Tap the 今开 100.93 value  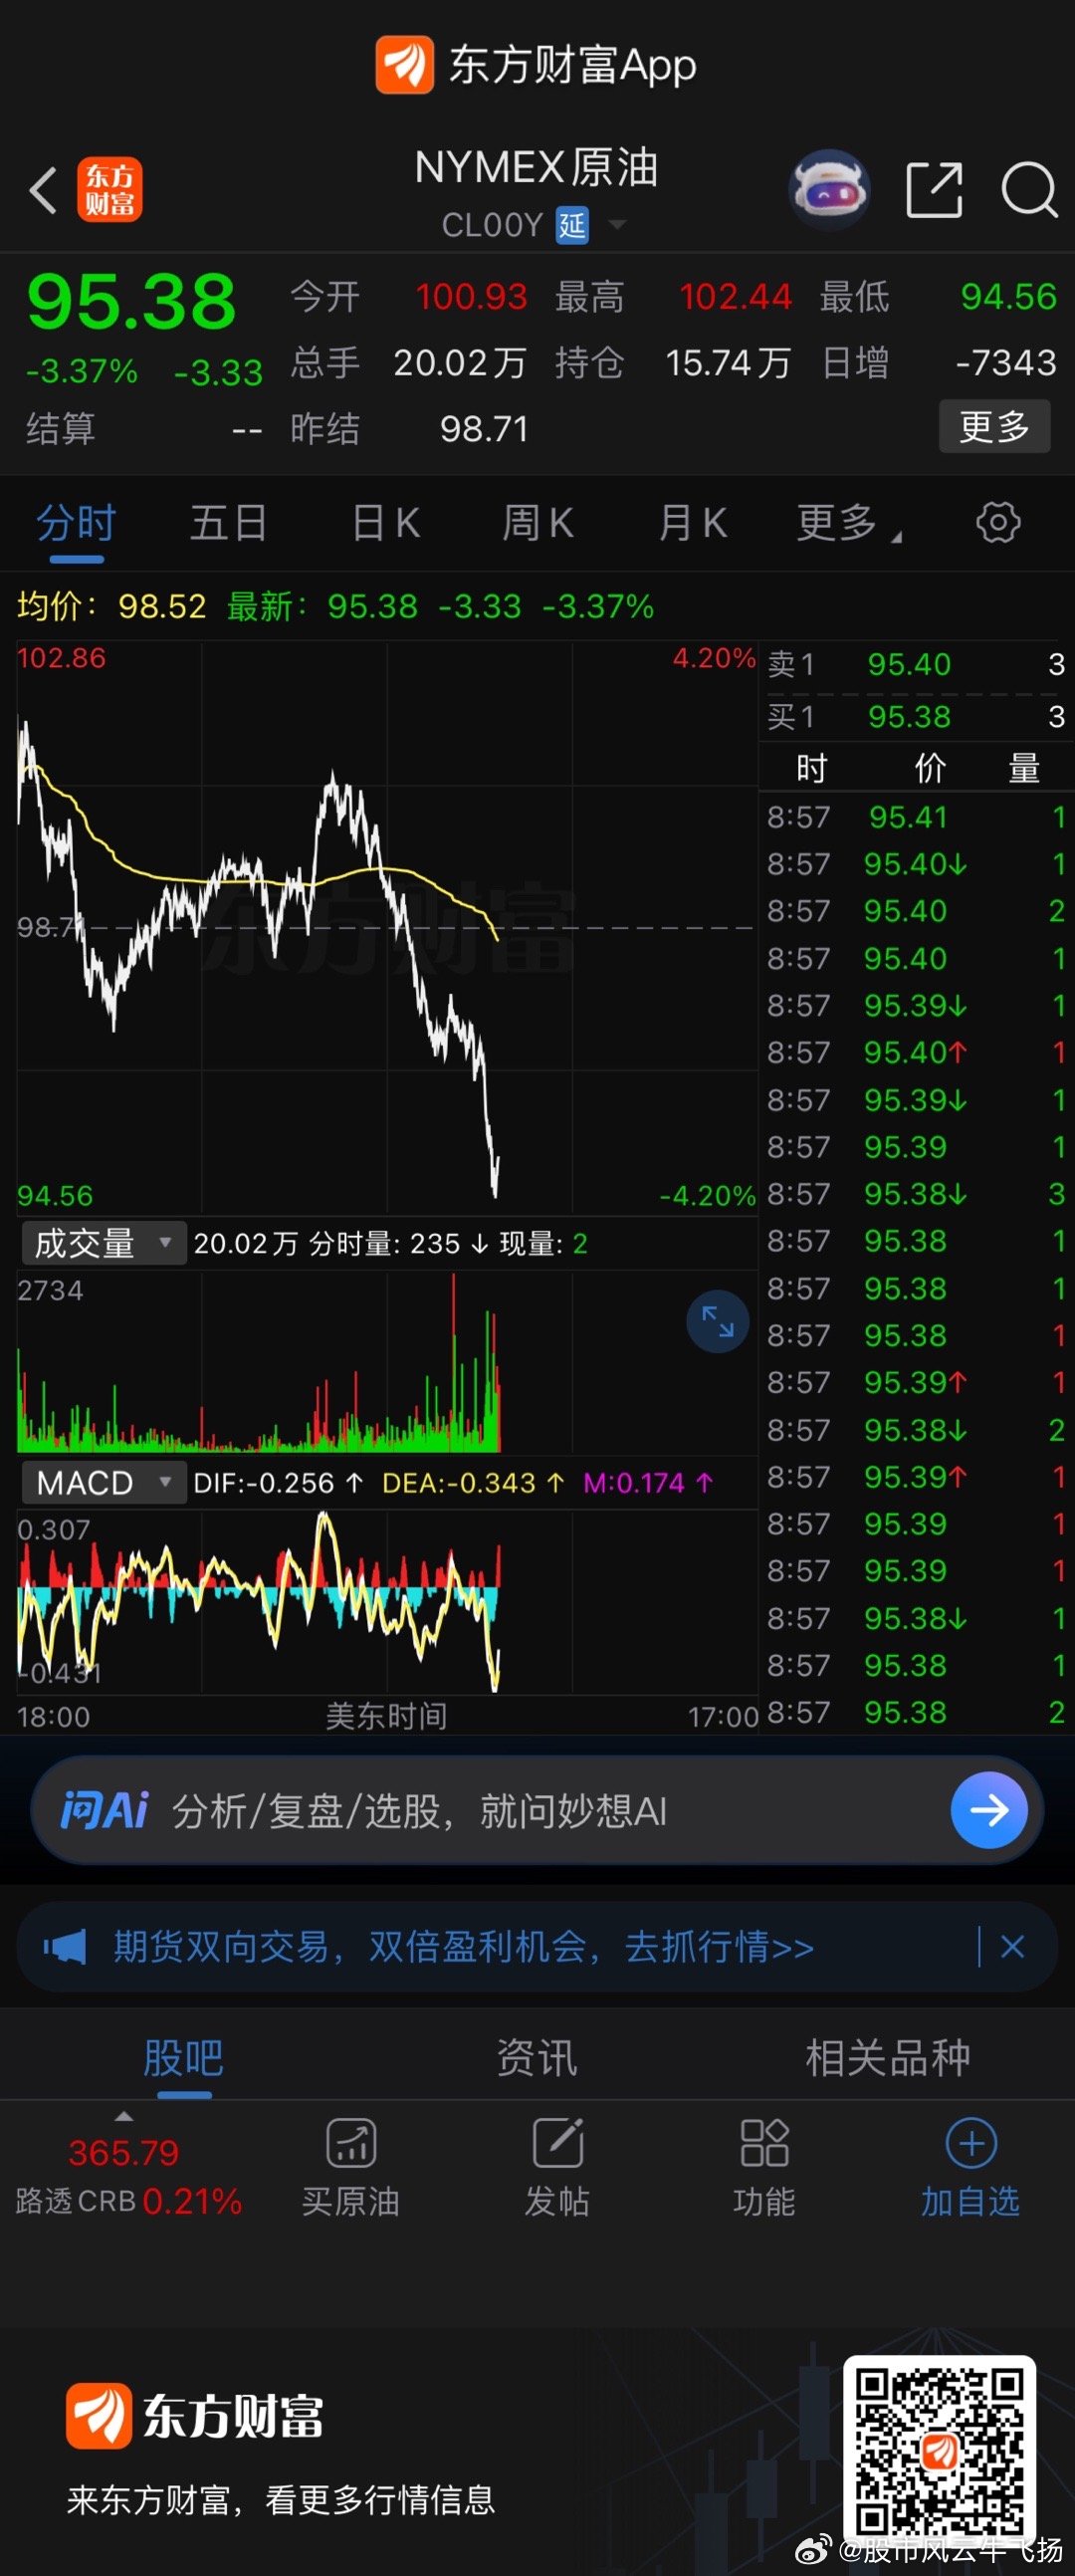[x=471, y=297]
